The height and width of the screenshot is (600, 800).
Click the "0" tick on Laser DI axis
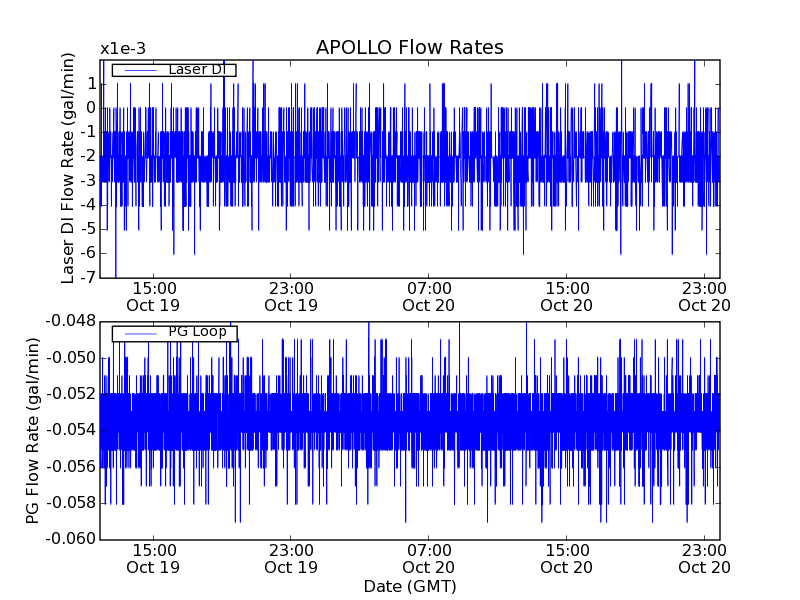[x=91, y=108]
